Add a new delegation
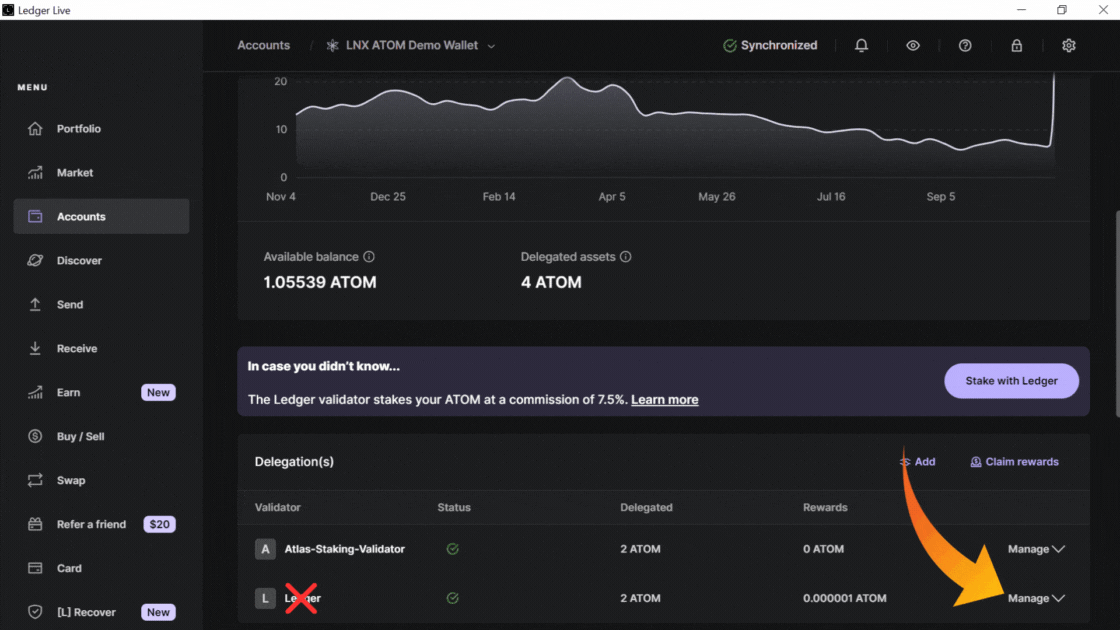This screenshot has height=630, width=1120. point(917,462)
